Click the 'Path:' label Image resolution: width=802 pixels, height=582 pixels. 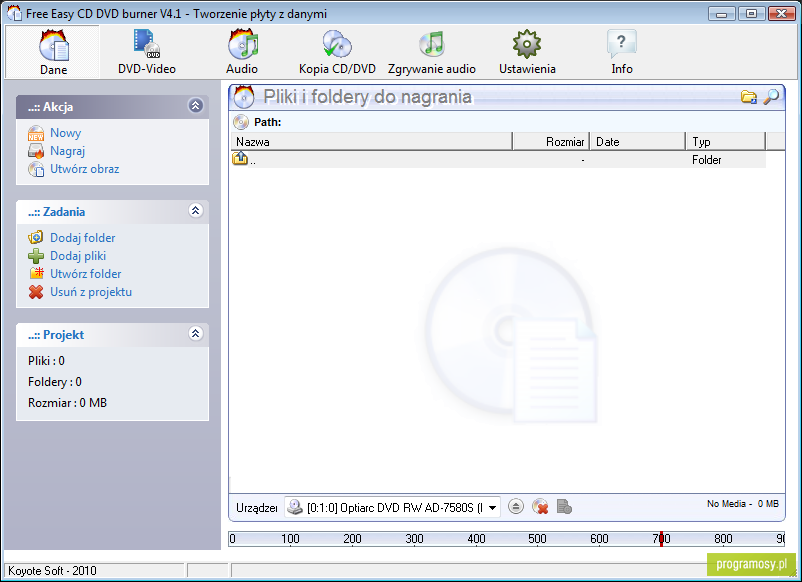point(268,122)
